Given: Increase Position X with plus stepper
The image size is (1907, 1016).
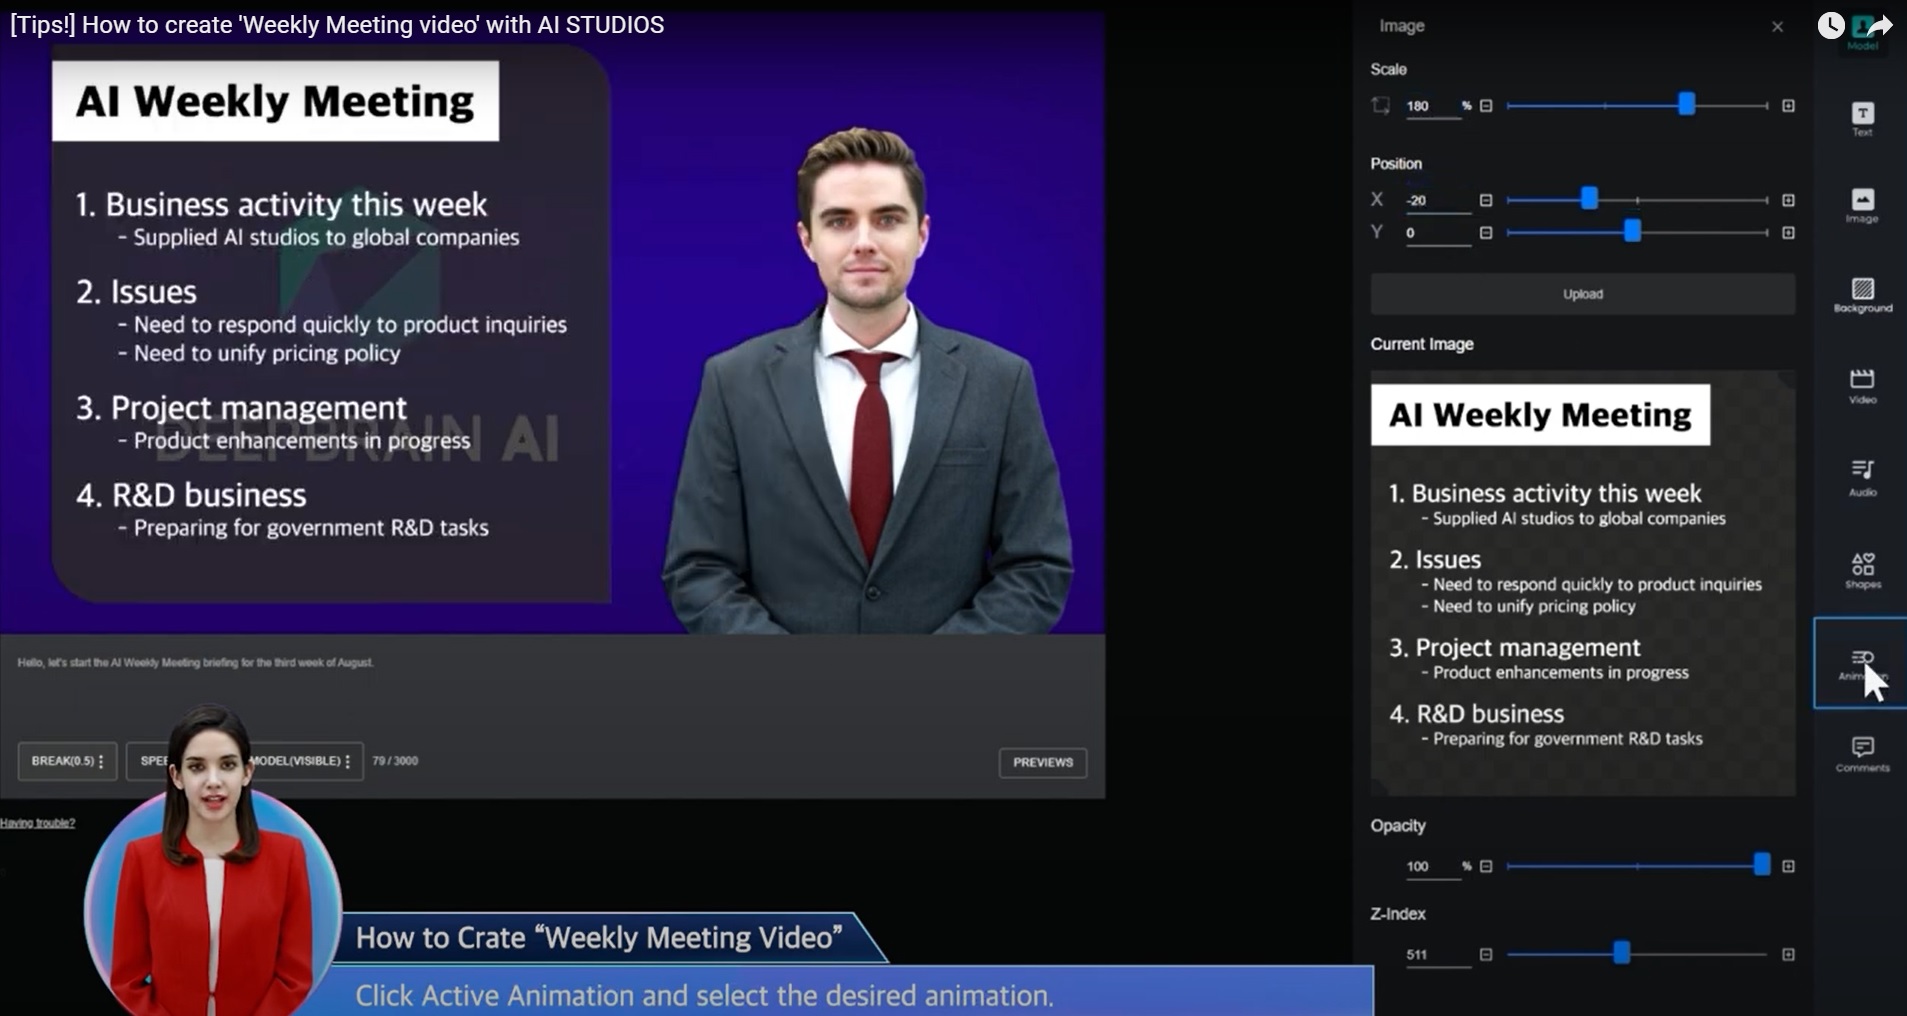Looking at the screenshot, I should coord(1788,200).
